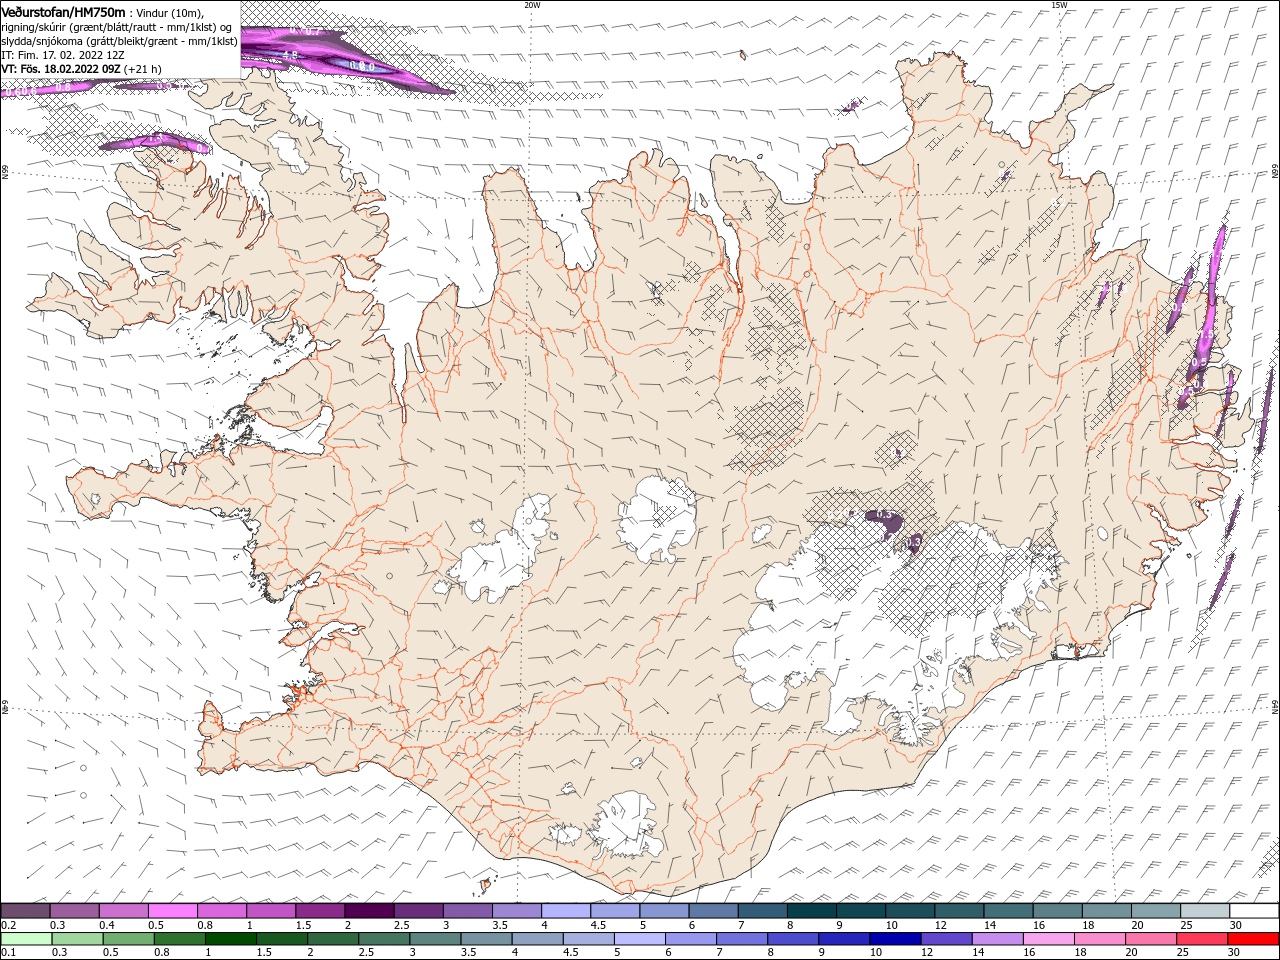Viewport: 1280px width, 960px height.
Task: Click the '2.5' label under the lower legend
Action: [x=366, y=952]
